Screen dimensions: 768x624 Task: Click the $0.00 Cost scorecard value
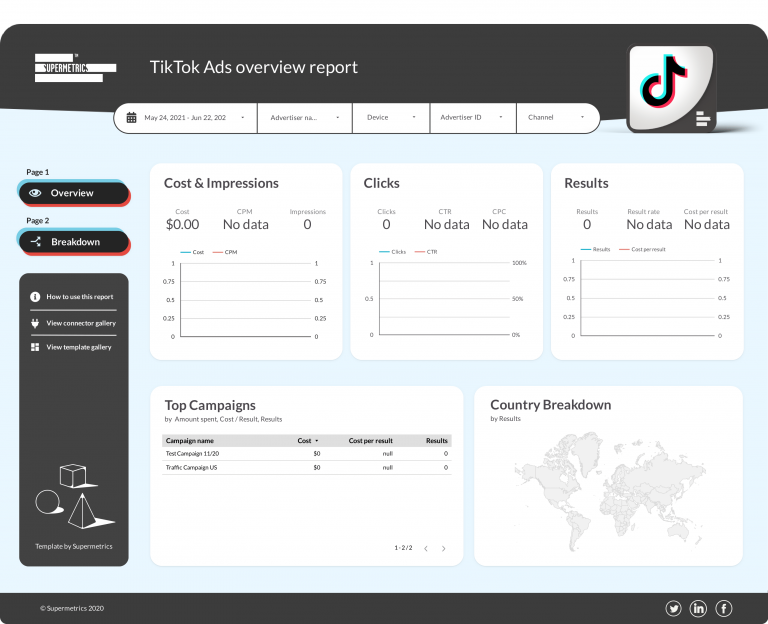182,224
